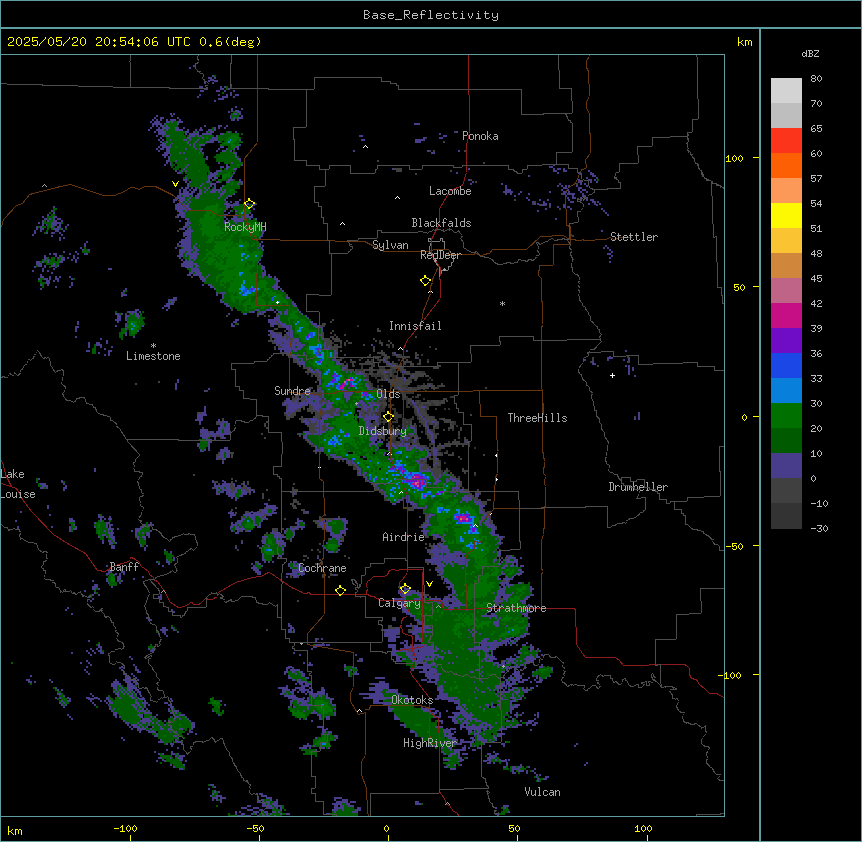Click the dBZ legend heading
862x842 pixels.
point(810,54)
